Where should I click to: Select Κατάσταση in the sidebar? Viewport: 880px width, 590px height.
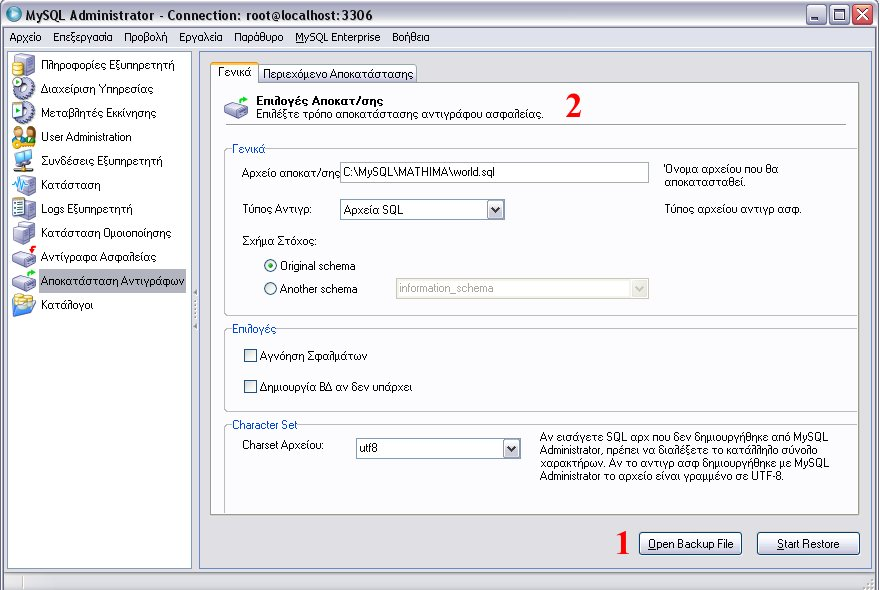pos(71,185)
